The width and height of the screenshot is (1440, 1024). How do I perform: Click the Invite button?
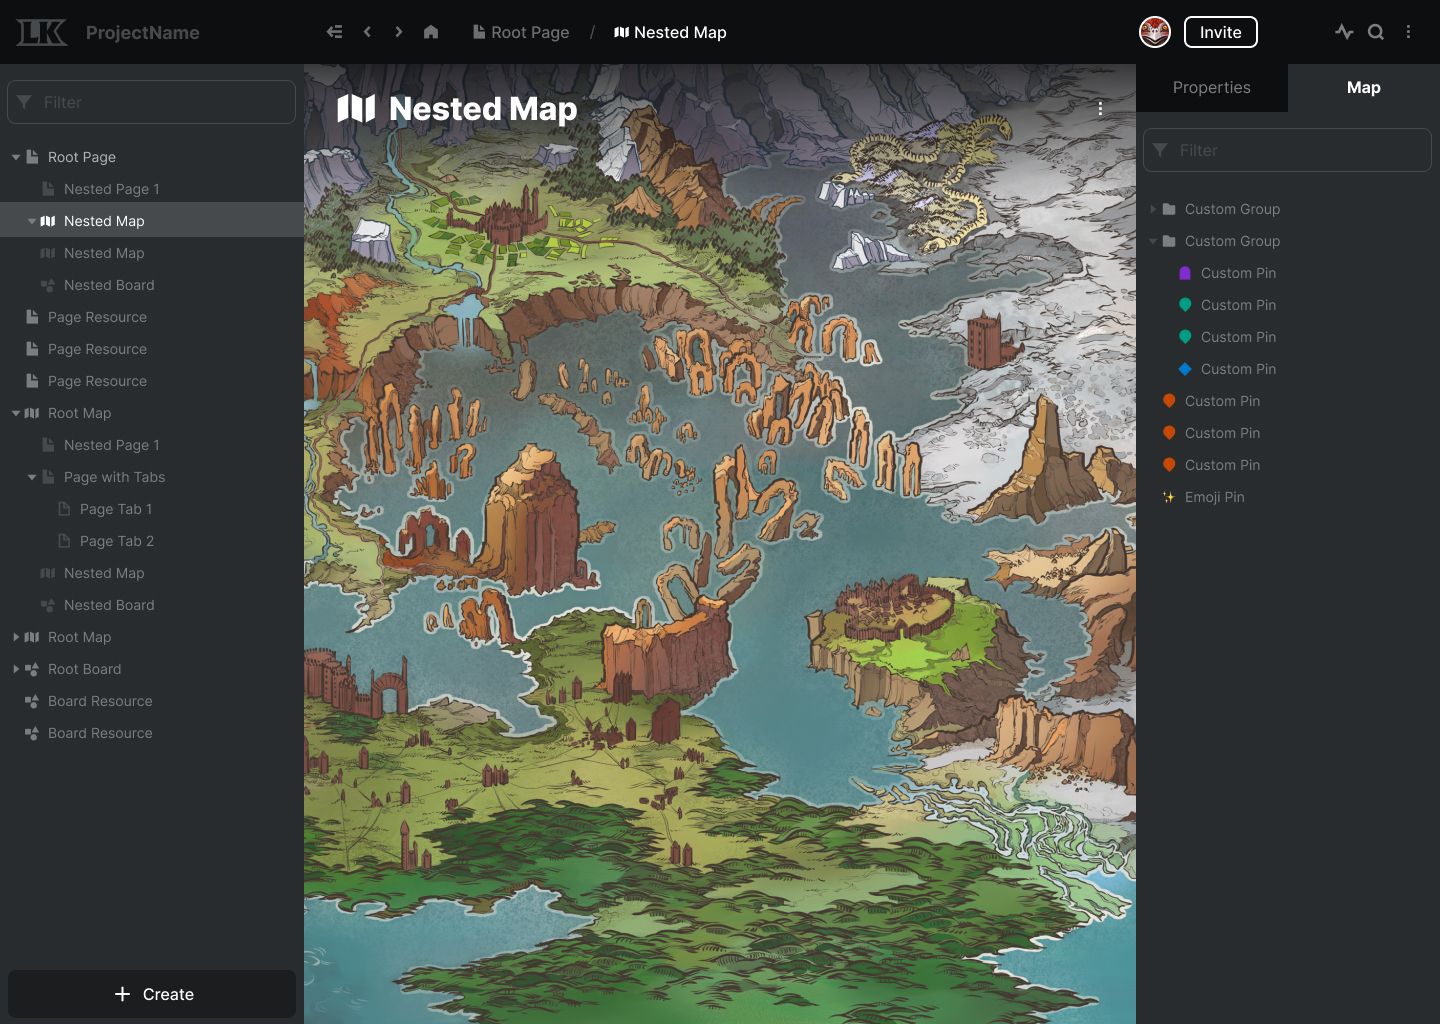point(1220,32)
